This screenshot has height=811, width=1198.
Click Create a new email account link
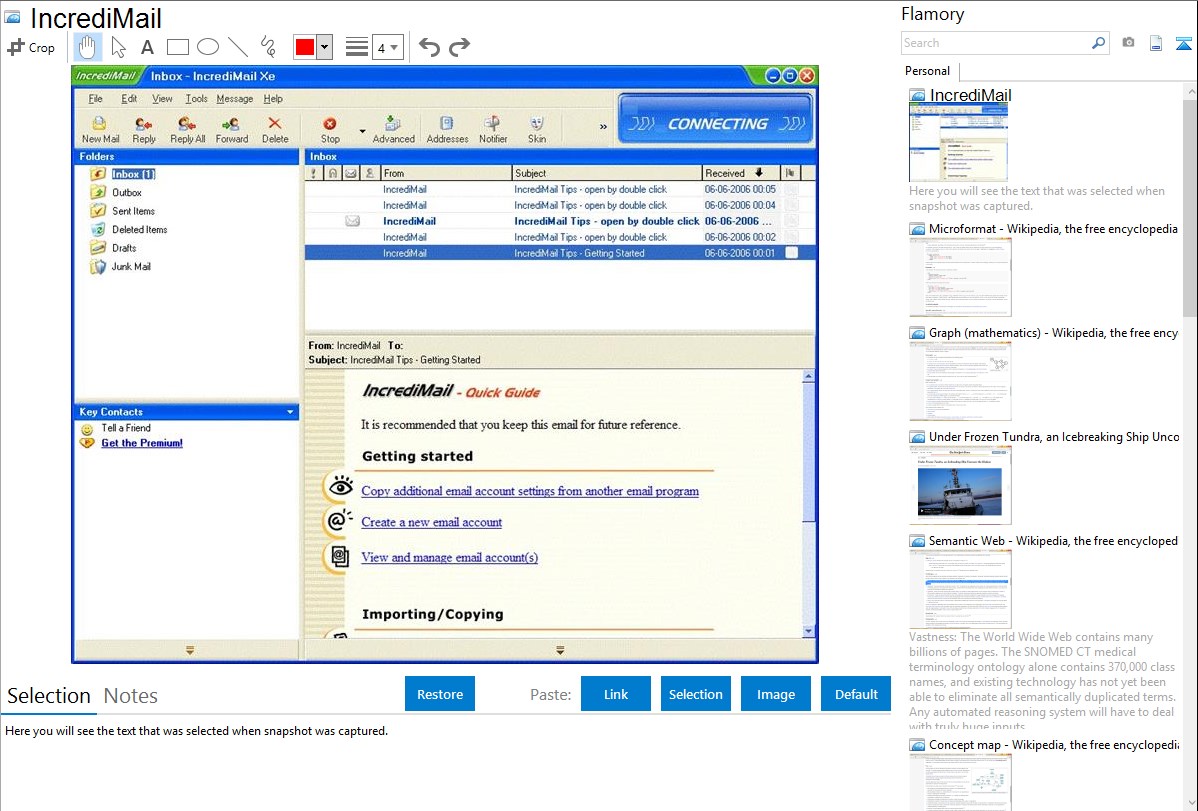[x=432, y=522]
